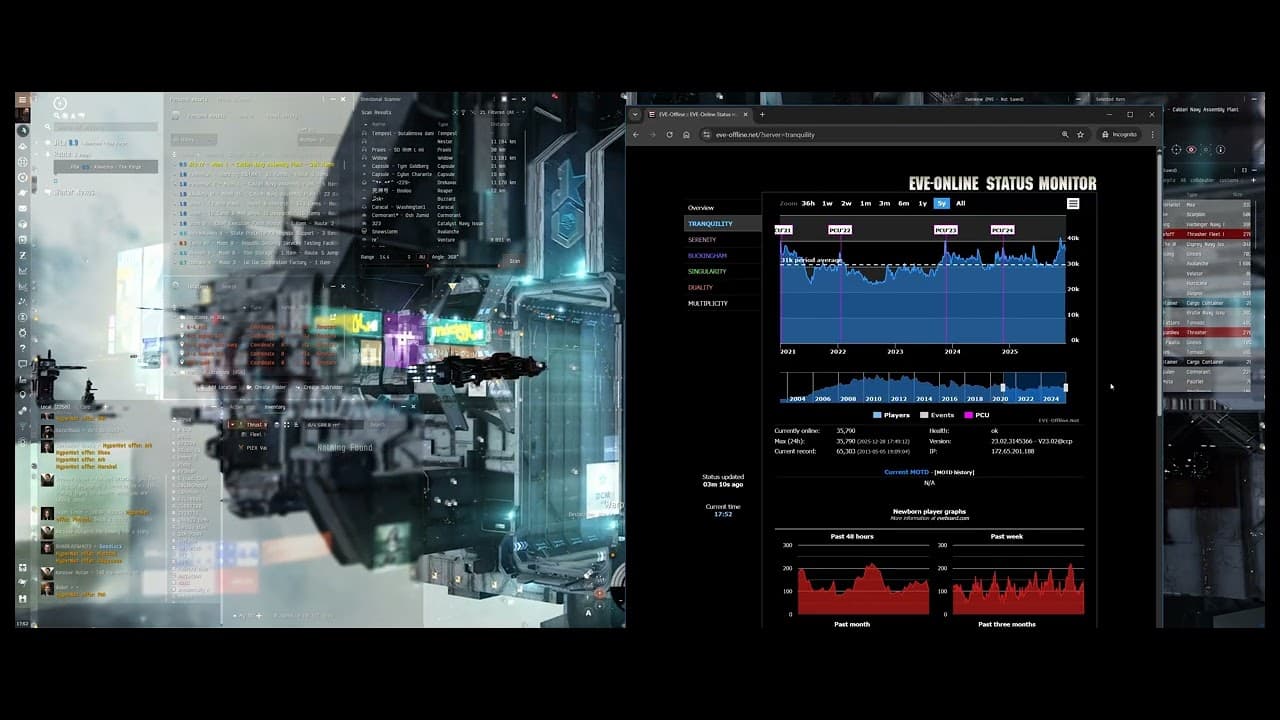Open the EVE Neocom hamburger menu
Screen dimensions: 1280x720
coord(22,100)
